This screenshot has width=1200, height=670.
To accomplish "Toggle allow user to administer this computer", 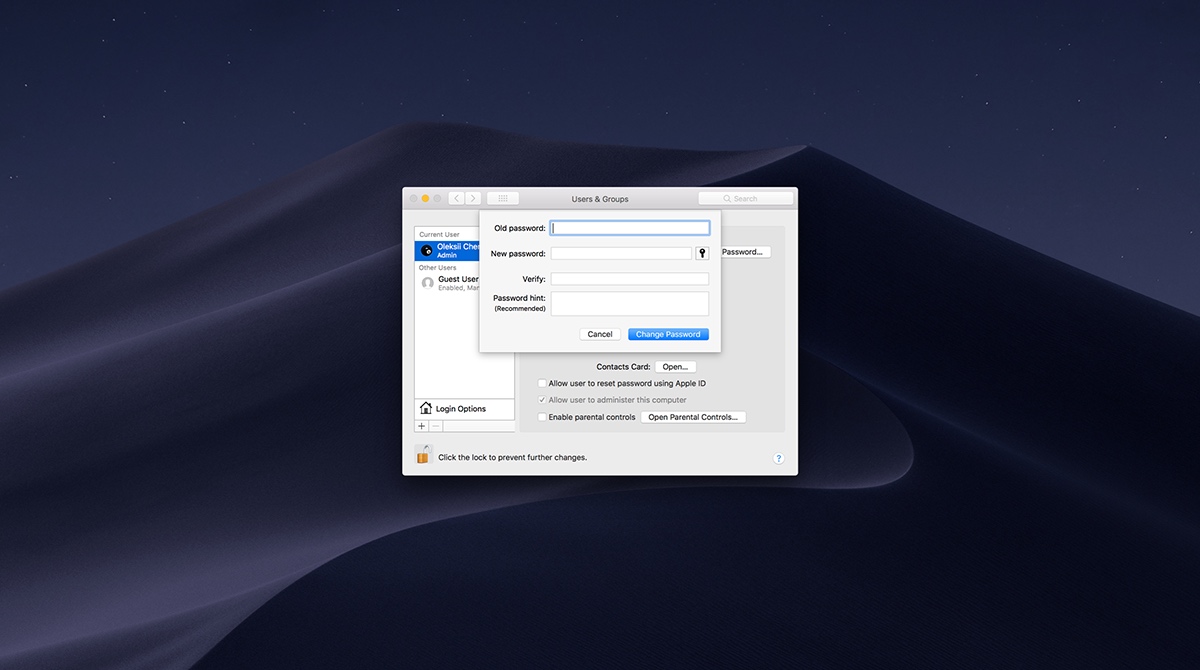I will click(543, 400).
